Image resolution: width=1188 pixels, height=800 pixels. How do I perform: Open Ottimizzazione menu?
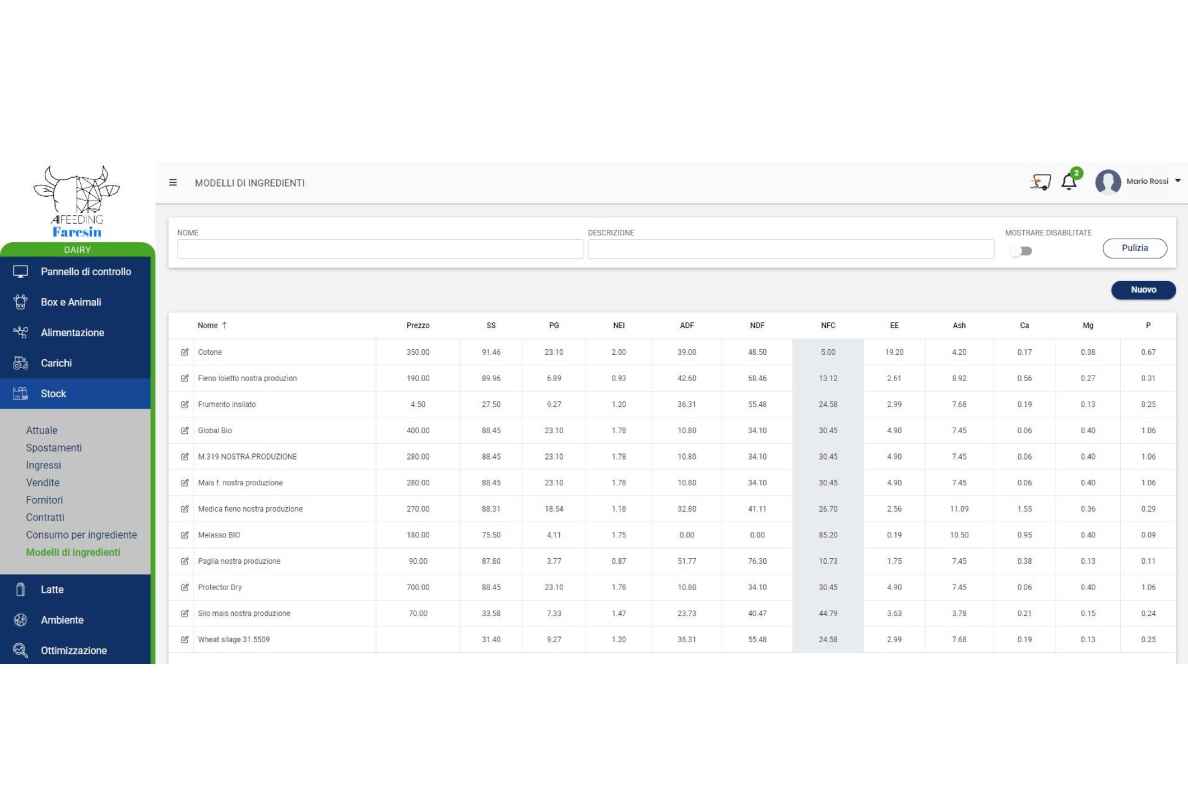[76, 650]
